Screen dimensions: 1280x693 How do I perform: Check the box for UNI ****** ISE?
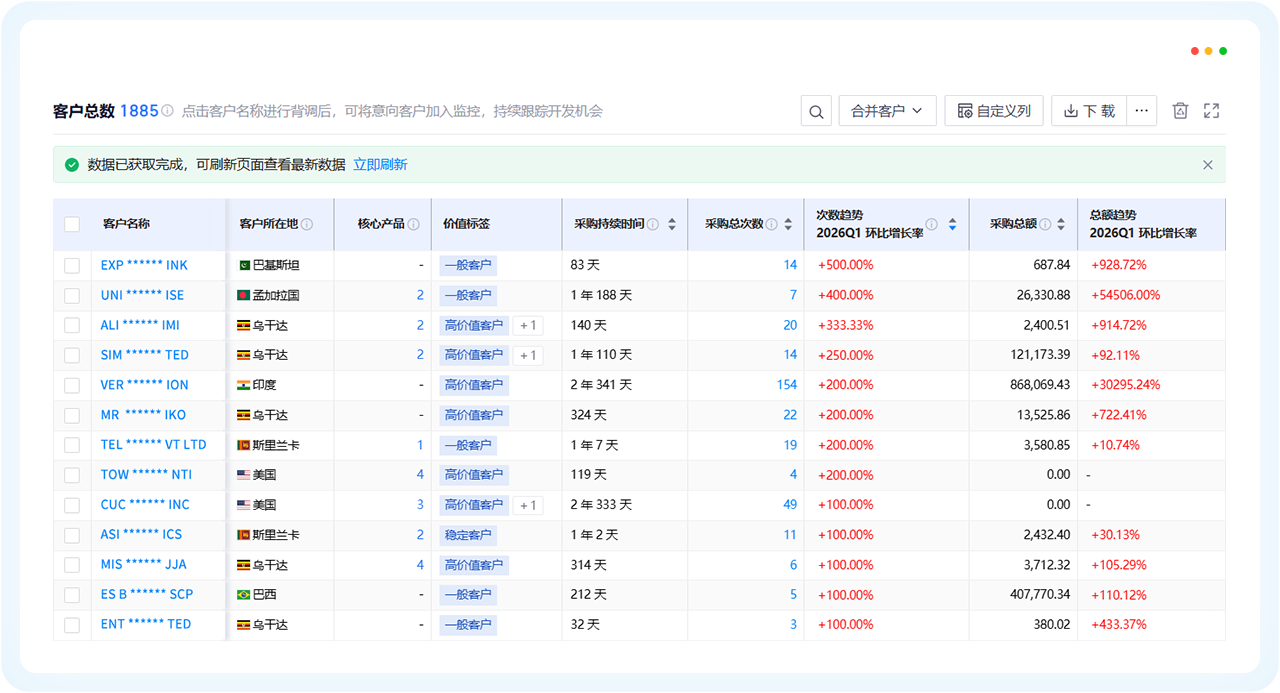click(72, 295)
